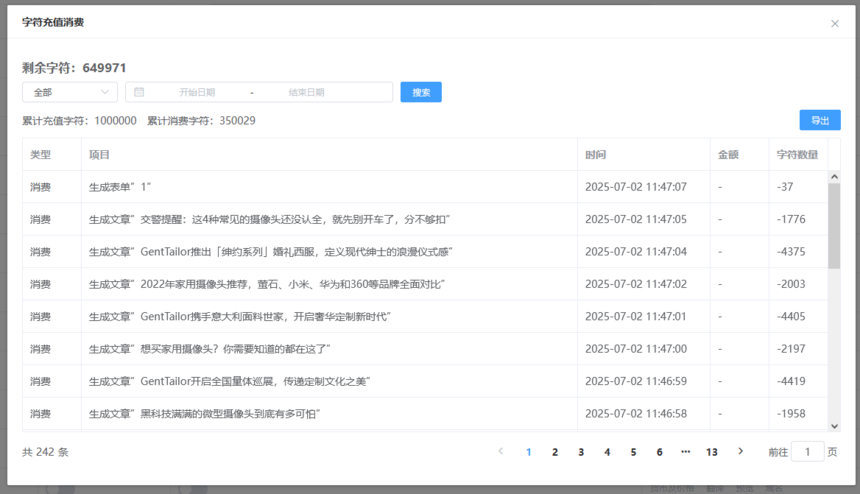This screenshot has width=860, height=494.
Task: Close the 字符充值消费 dialog
Action: (x=835, y=23)
